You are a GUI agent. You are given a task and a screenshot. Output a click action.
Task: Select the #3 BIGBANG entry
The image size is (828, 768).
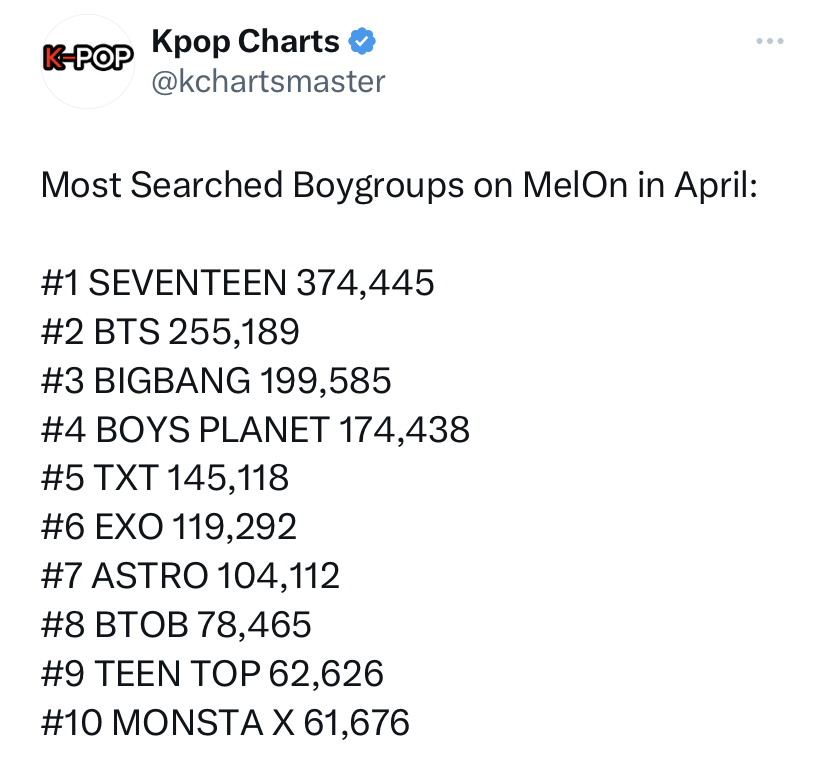pos(216,380)
